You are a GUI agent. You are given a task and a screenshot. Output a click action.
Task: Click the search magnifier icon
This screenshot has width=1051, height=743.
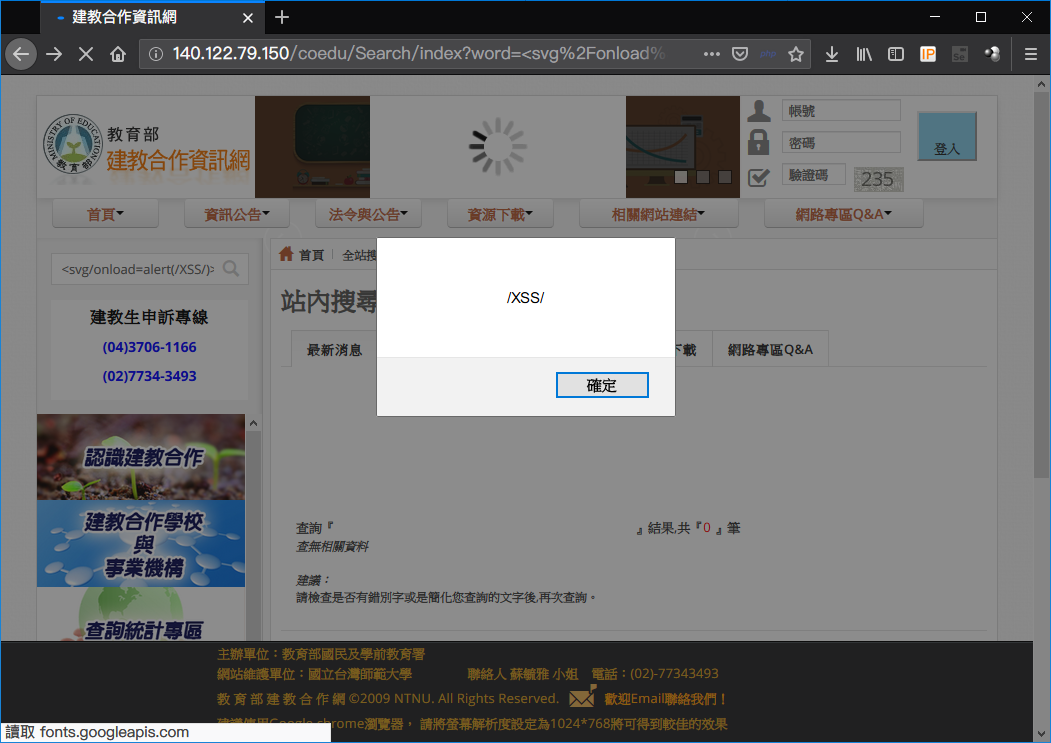(231, 269)
